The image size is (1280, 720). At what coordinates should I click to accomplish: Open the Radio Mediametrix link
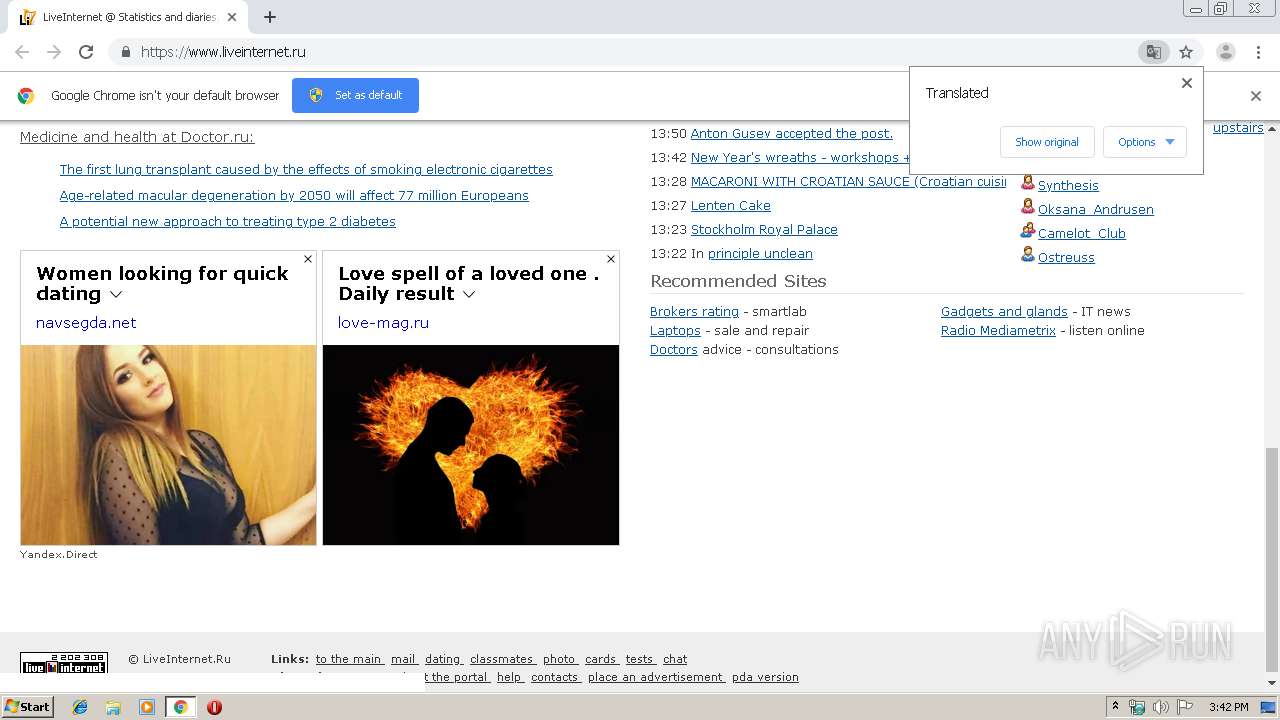998,330
